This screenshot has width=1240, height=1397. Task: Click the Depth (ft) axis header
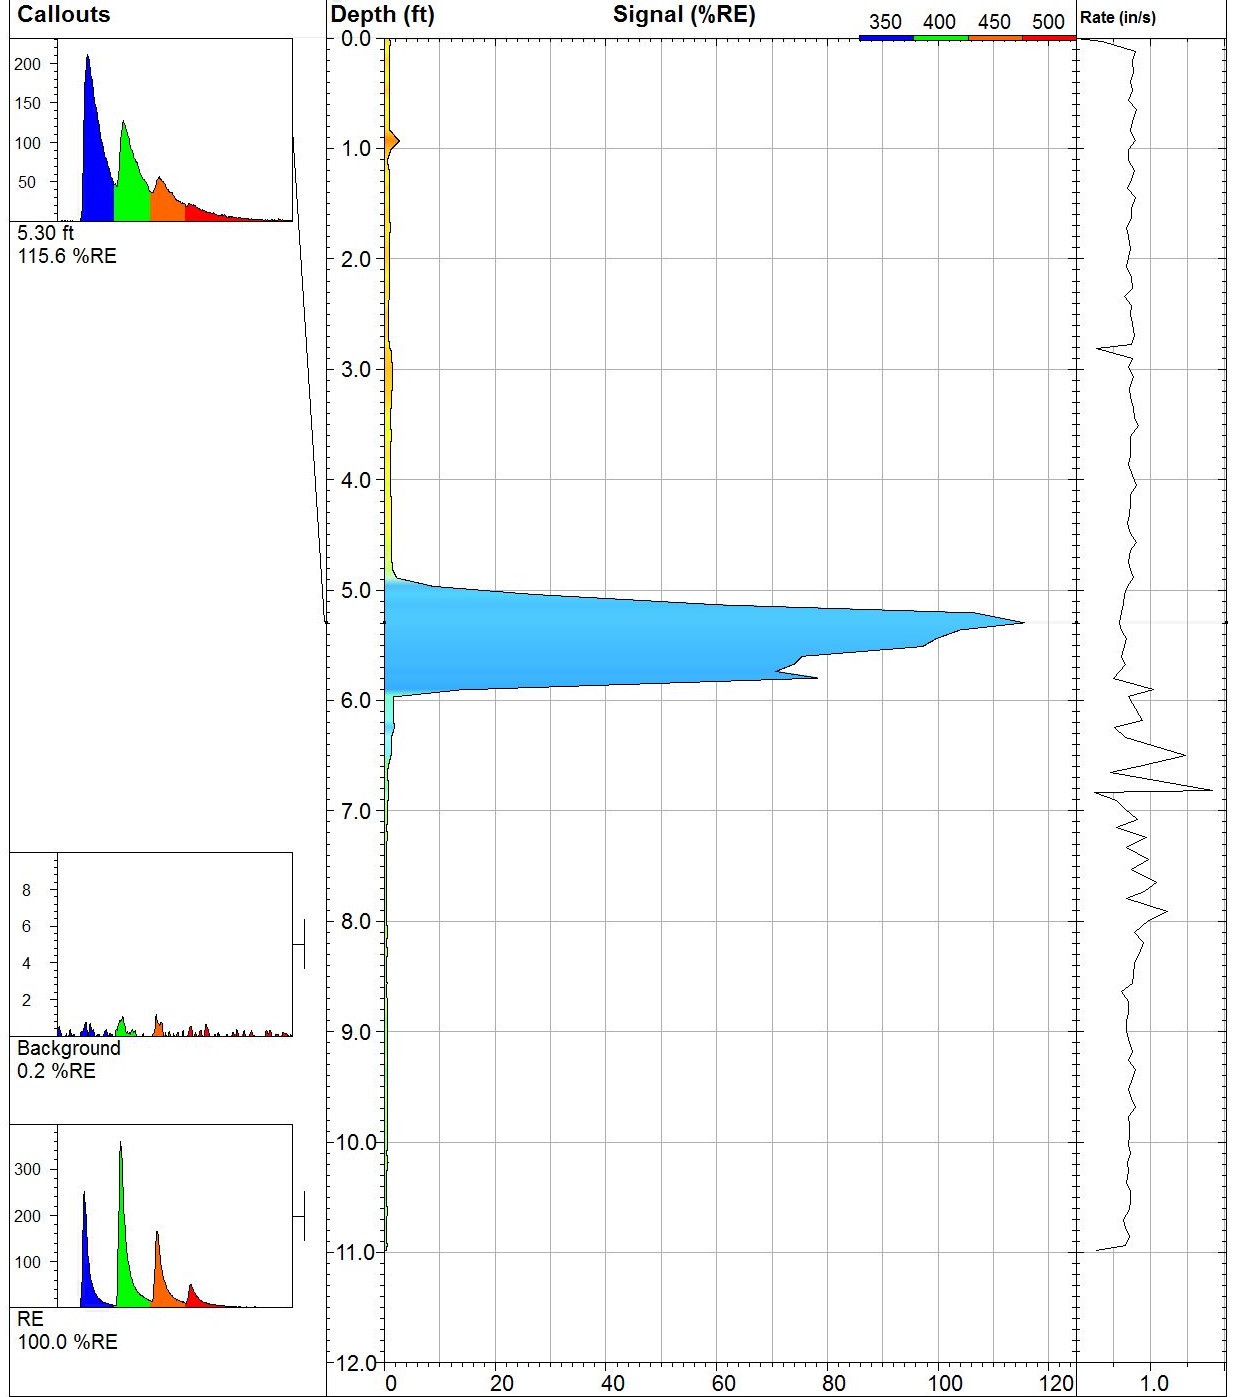click(x=382, y=15)
